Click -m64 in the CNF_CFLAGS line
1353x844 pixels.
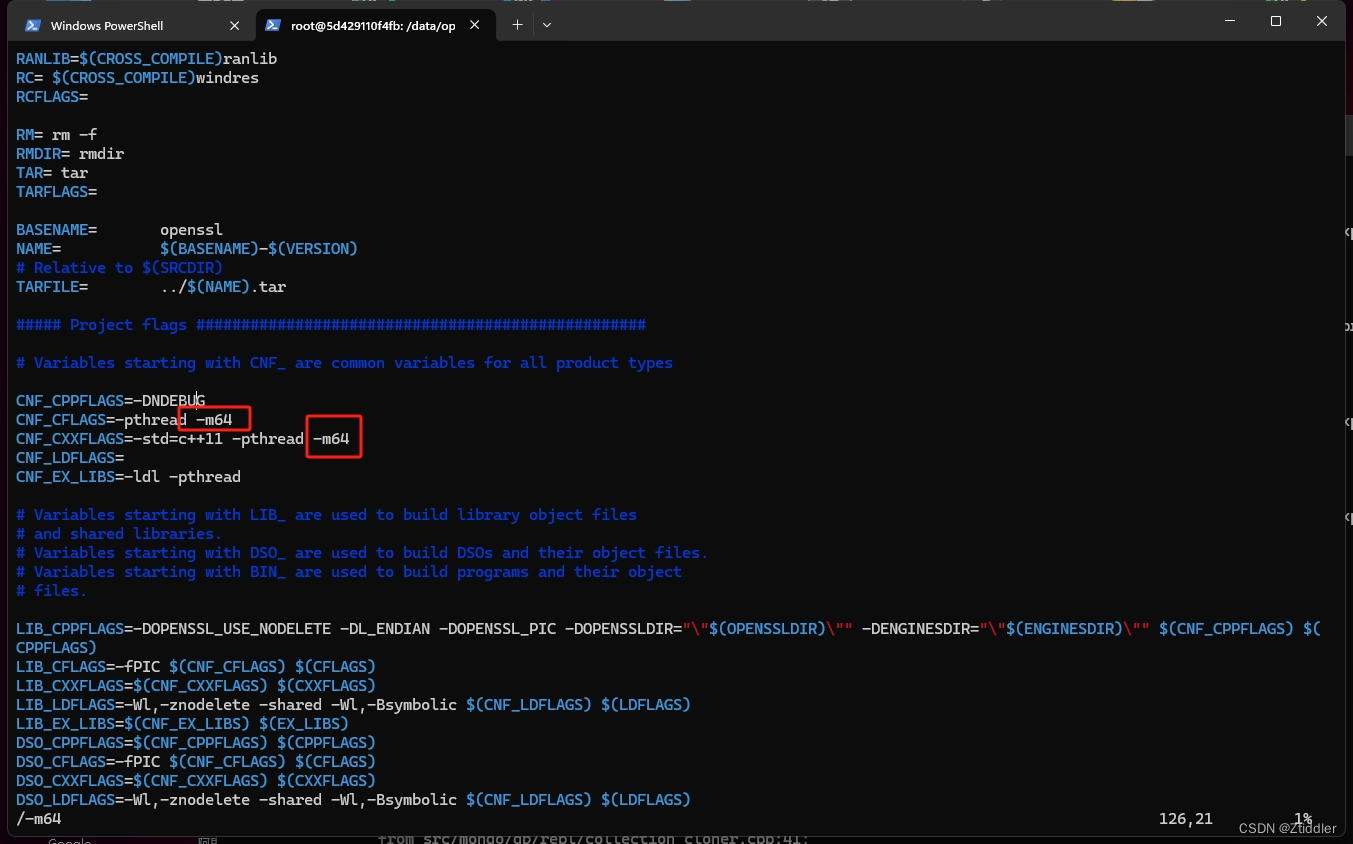[214, 420]
